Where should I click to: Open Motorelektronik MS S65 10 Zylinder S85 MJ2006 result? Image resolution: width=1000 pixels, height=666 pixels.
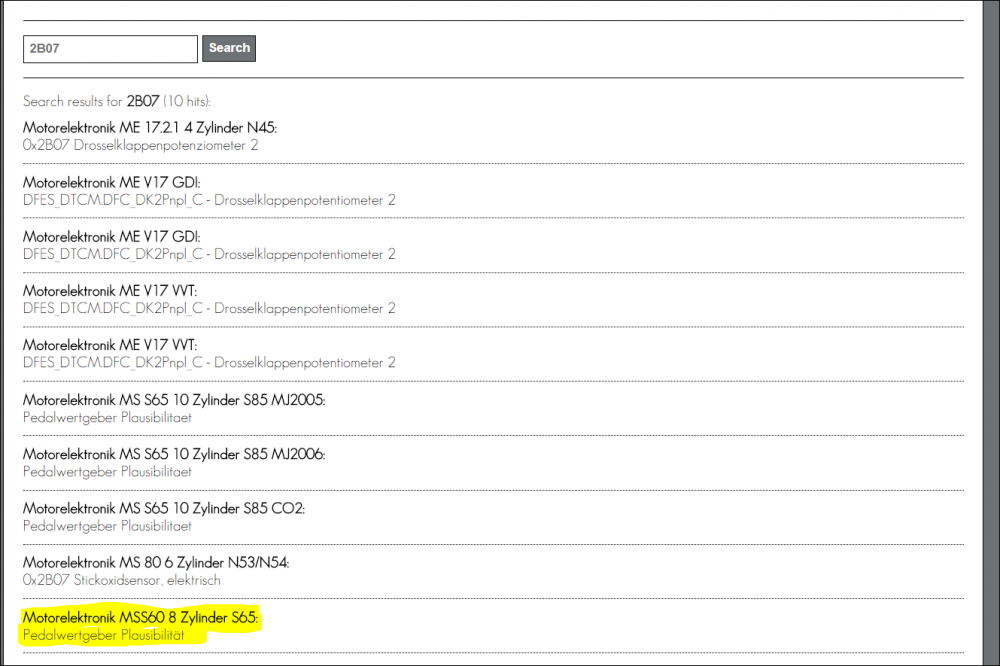click(174, 454)
